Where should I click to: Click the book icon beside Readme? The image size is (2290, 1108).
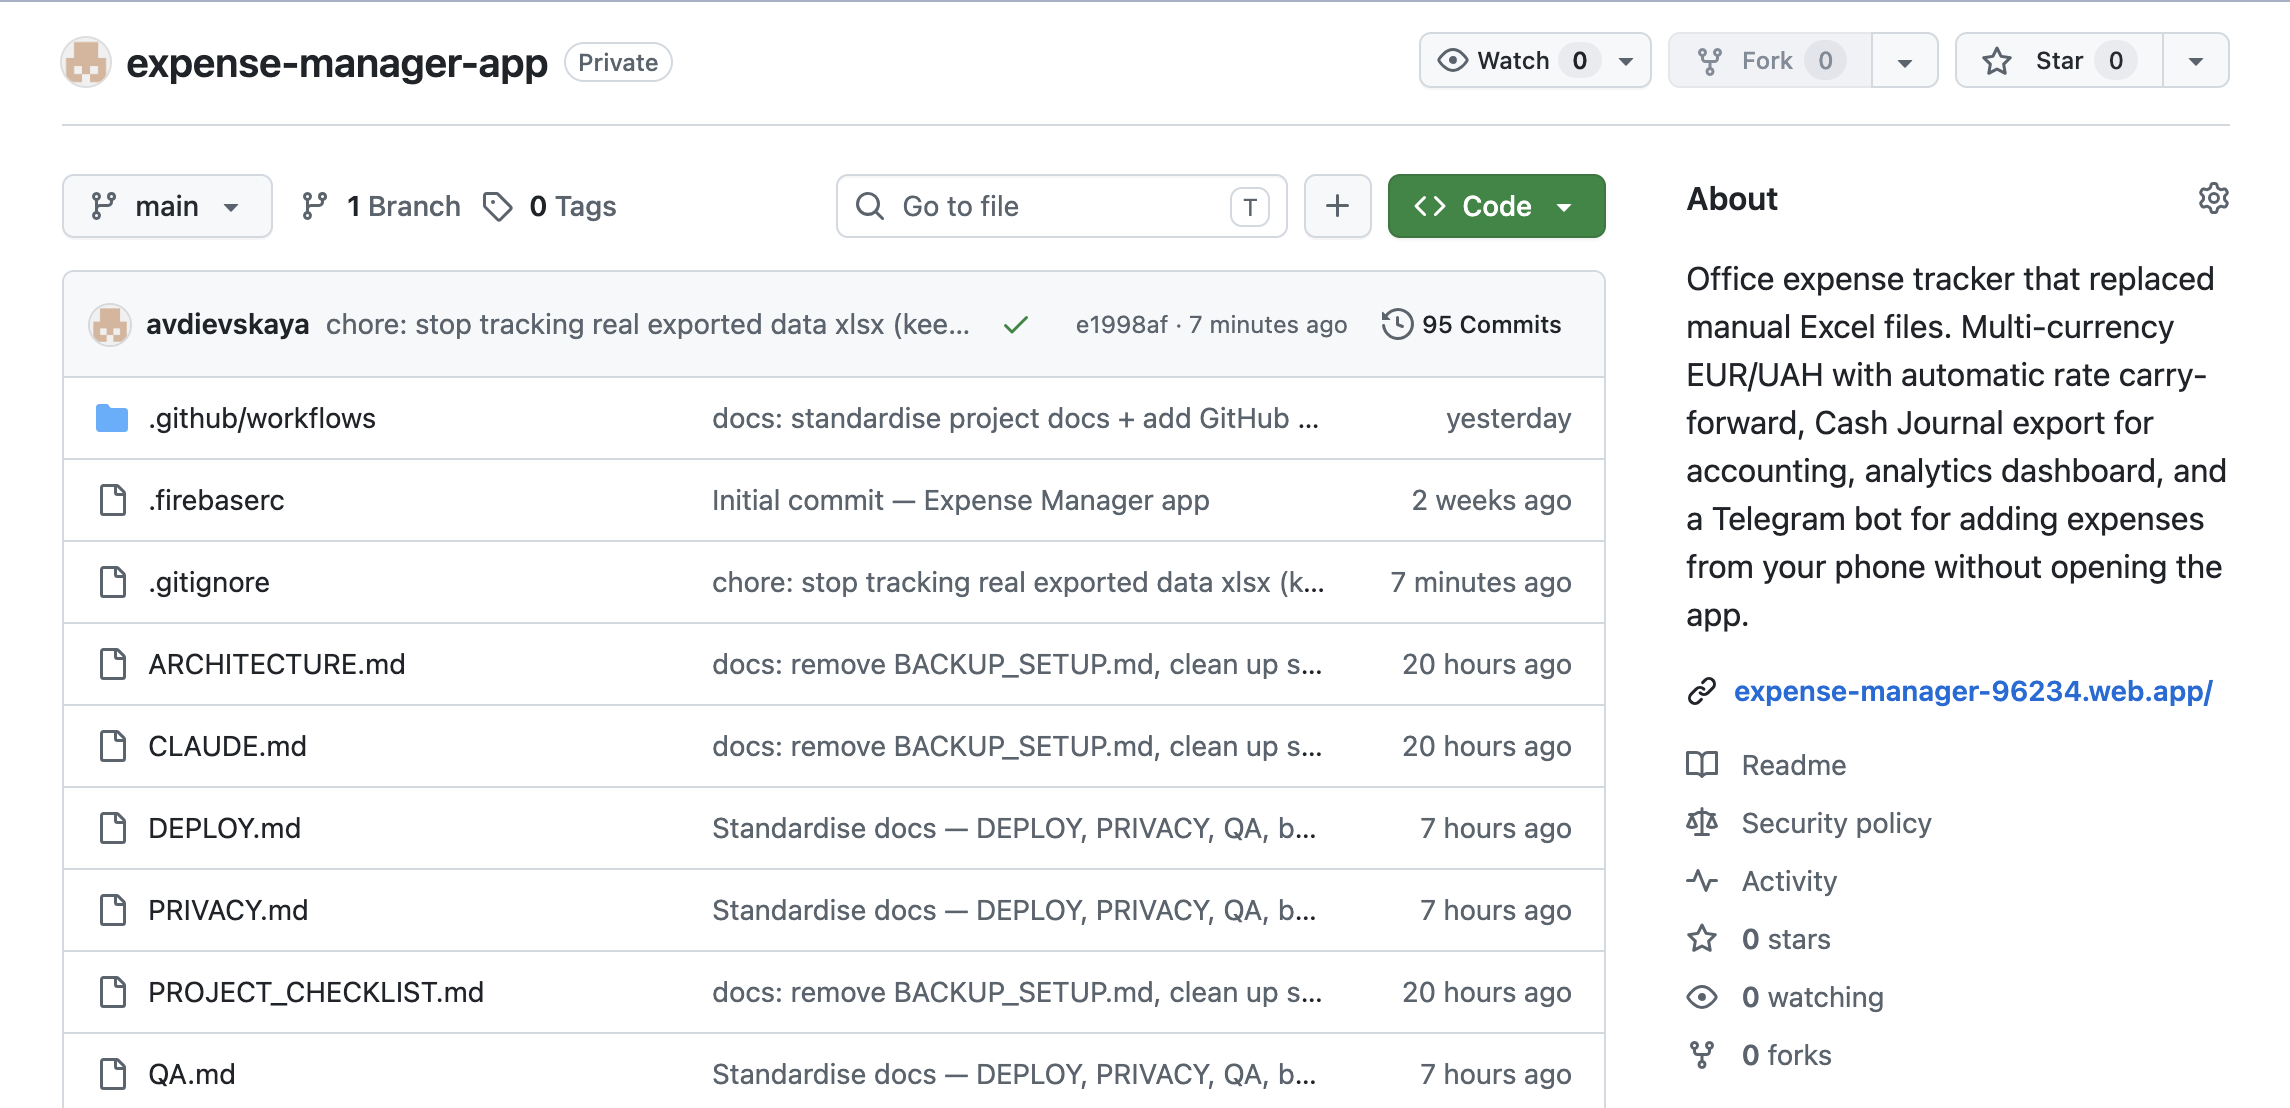[1702, 765]
